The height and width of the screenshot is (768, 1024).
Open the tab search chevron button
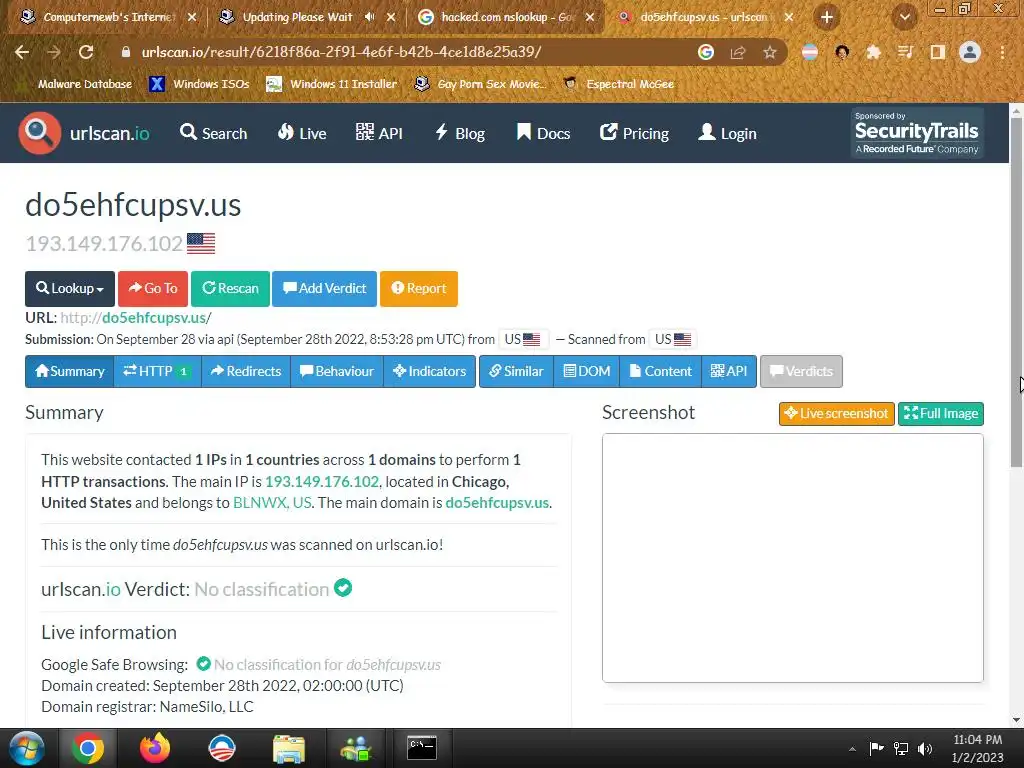[x=904, y=17]
